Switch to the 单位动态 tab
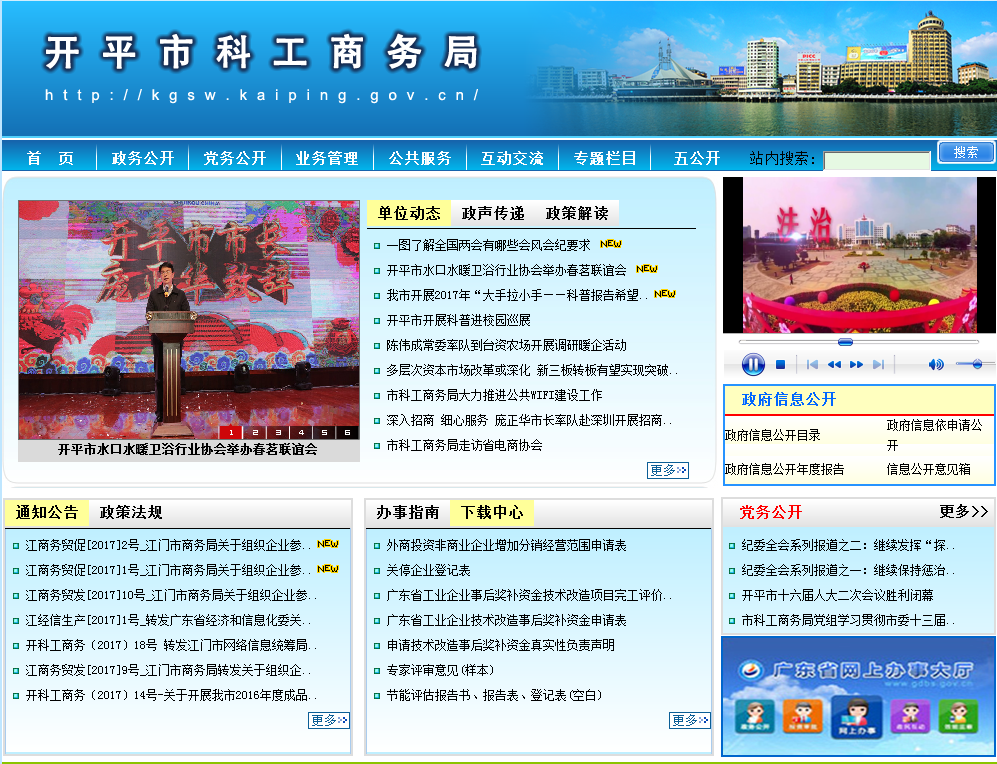The width and height of the screenshot is (997, 764). coord(409,214)
